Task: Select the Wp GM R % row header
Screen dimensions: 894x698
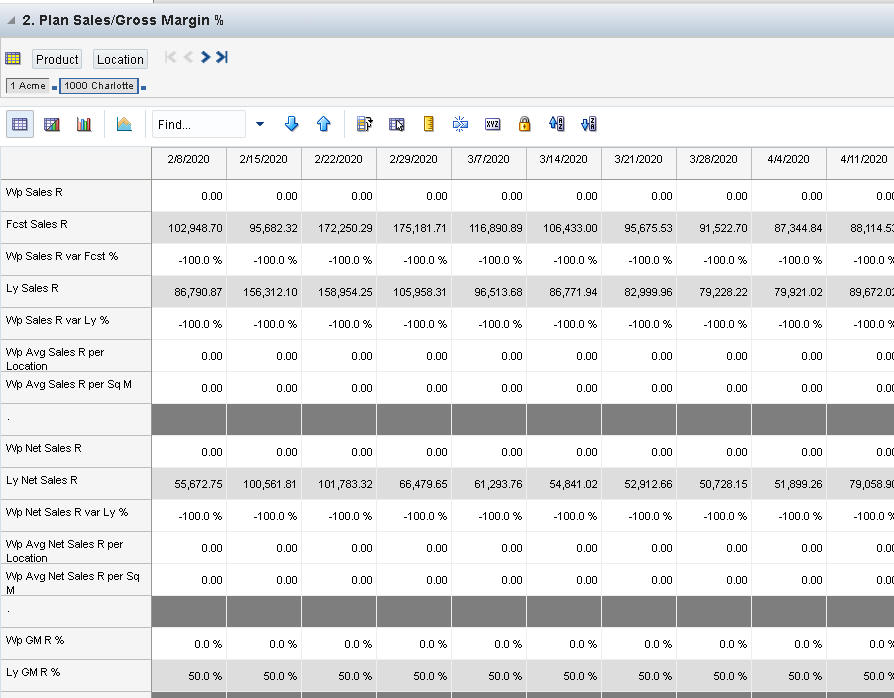Action: (x=76, y=644)
